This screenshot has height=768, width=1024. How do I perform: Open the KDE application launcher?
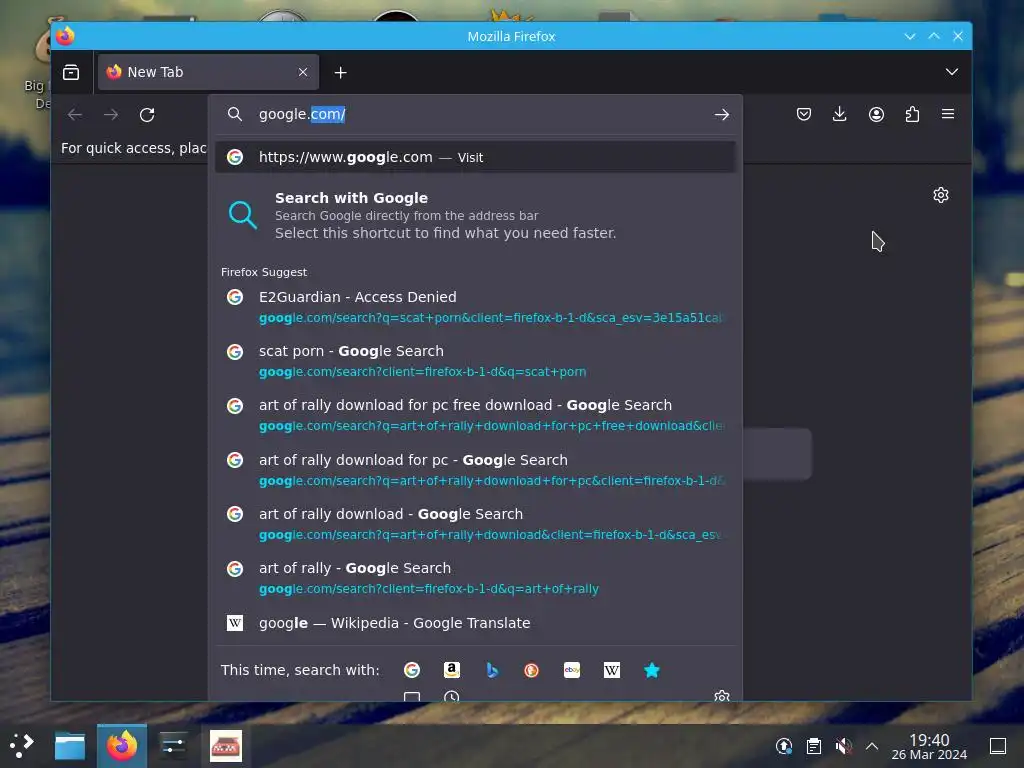(22, 745)
